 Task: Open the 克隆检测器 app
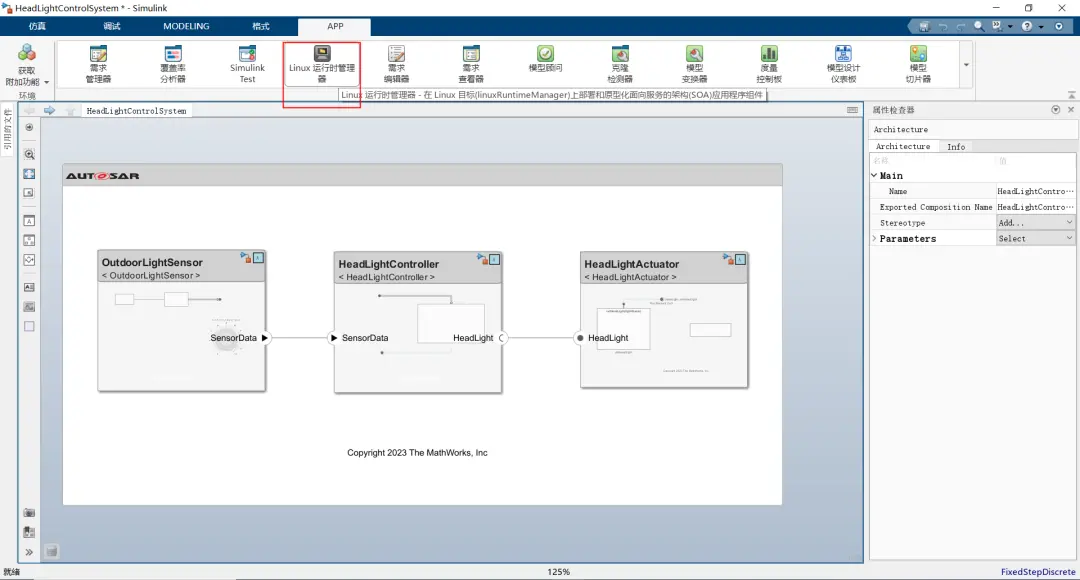coord(620,64)
